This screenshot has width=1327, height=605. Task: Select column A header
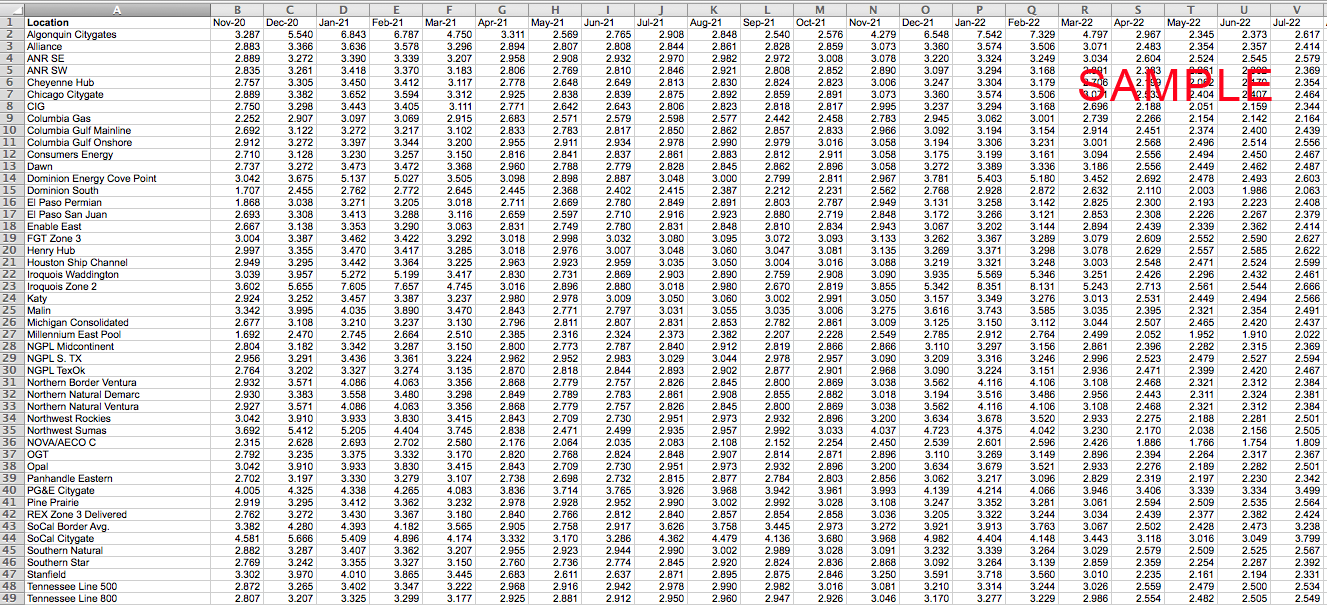[117, 8]
